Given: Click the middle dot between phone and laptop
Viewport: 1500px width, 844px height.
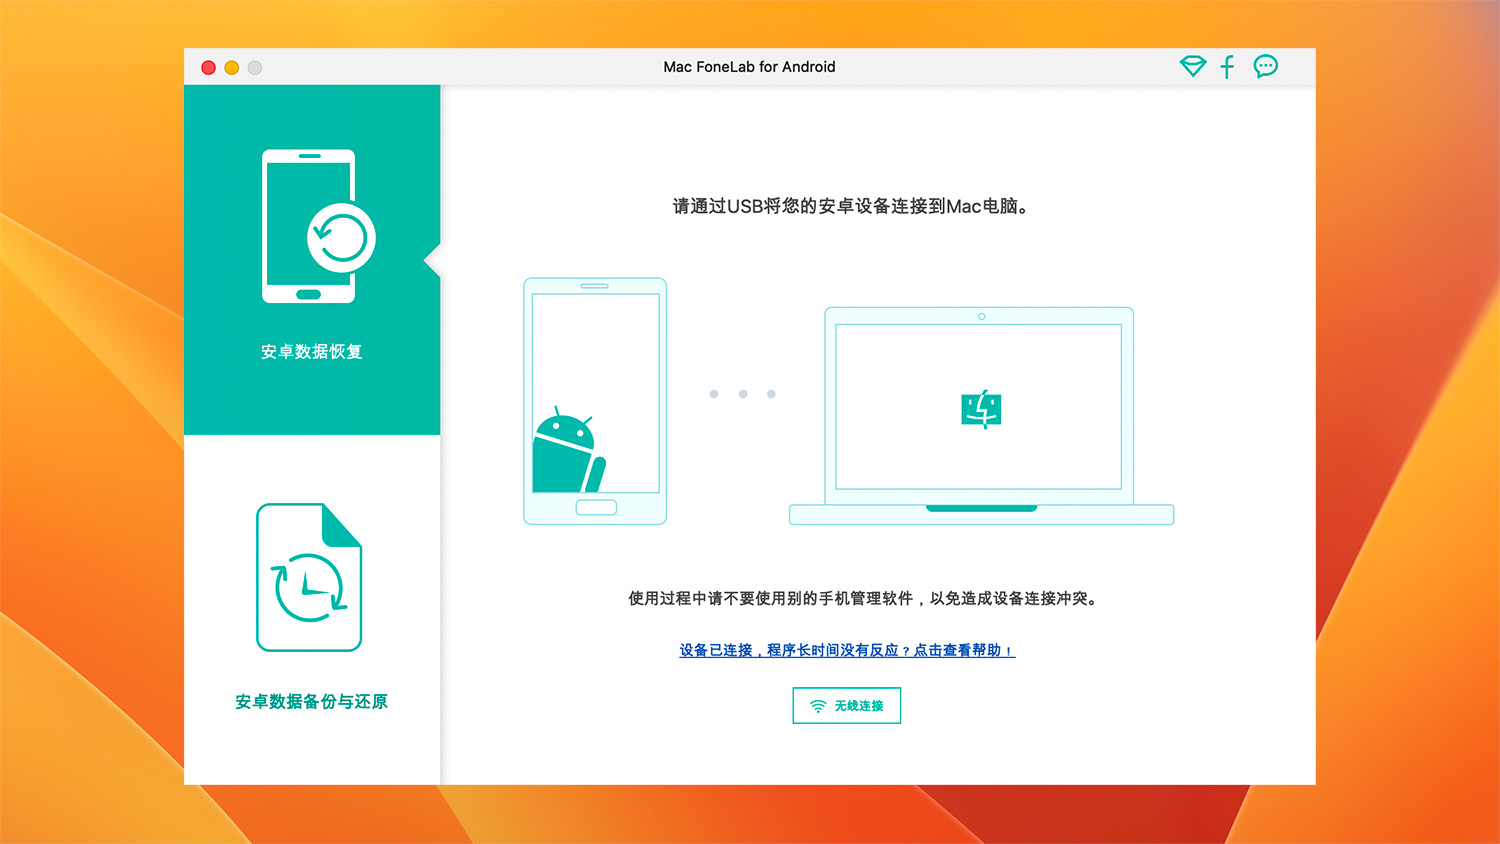Looking at the screenshot, I should pos(742,394).
